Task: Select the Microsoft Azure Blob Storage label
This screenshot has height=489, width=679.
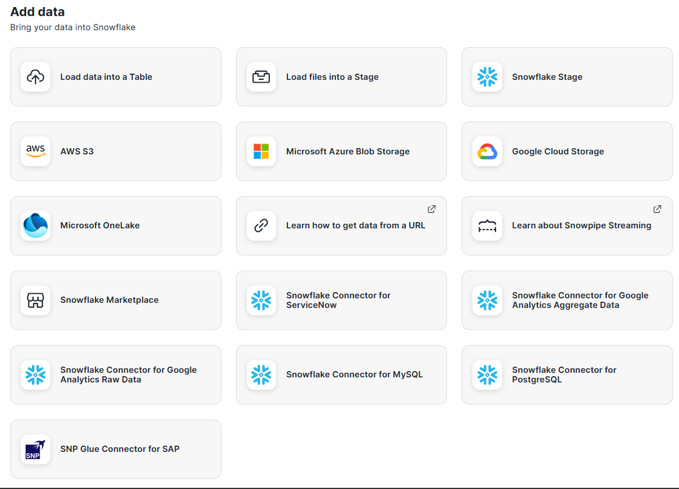Action: pos(348,152)
